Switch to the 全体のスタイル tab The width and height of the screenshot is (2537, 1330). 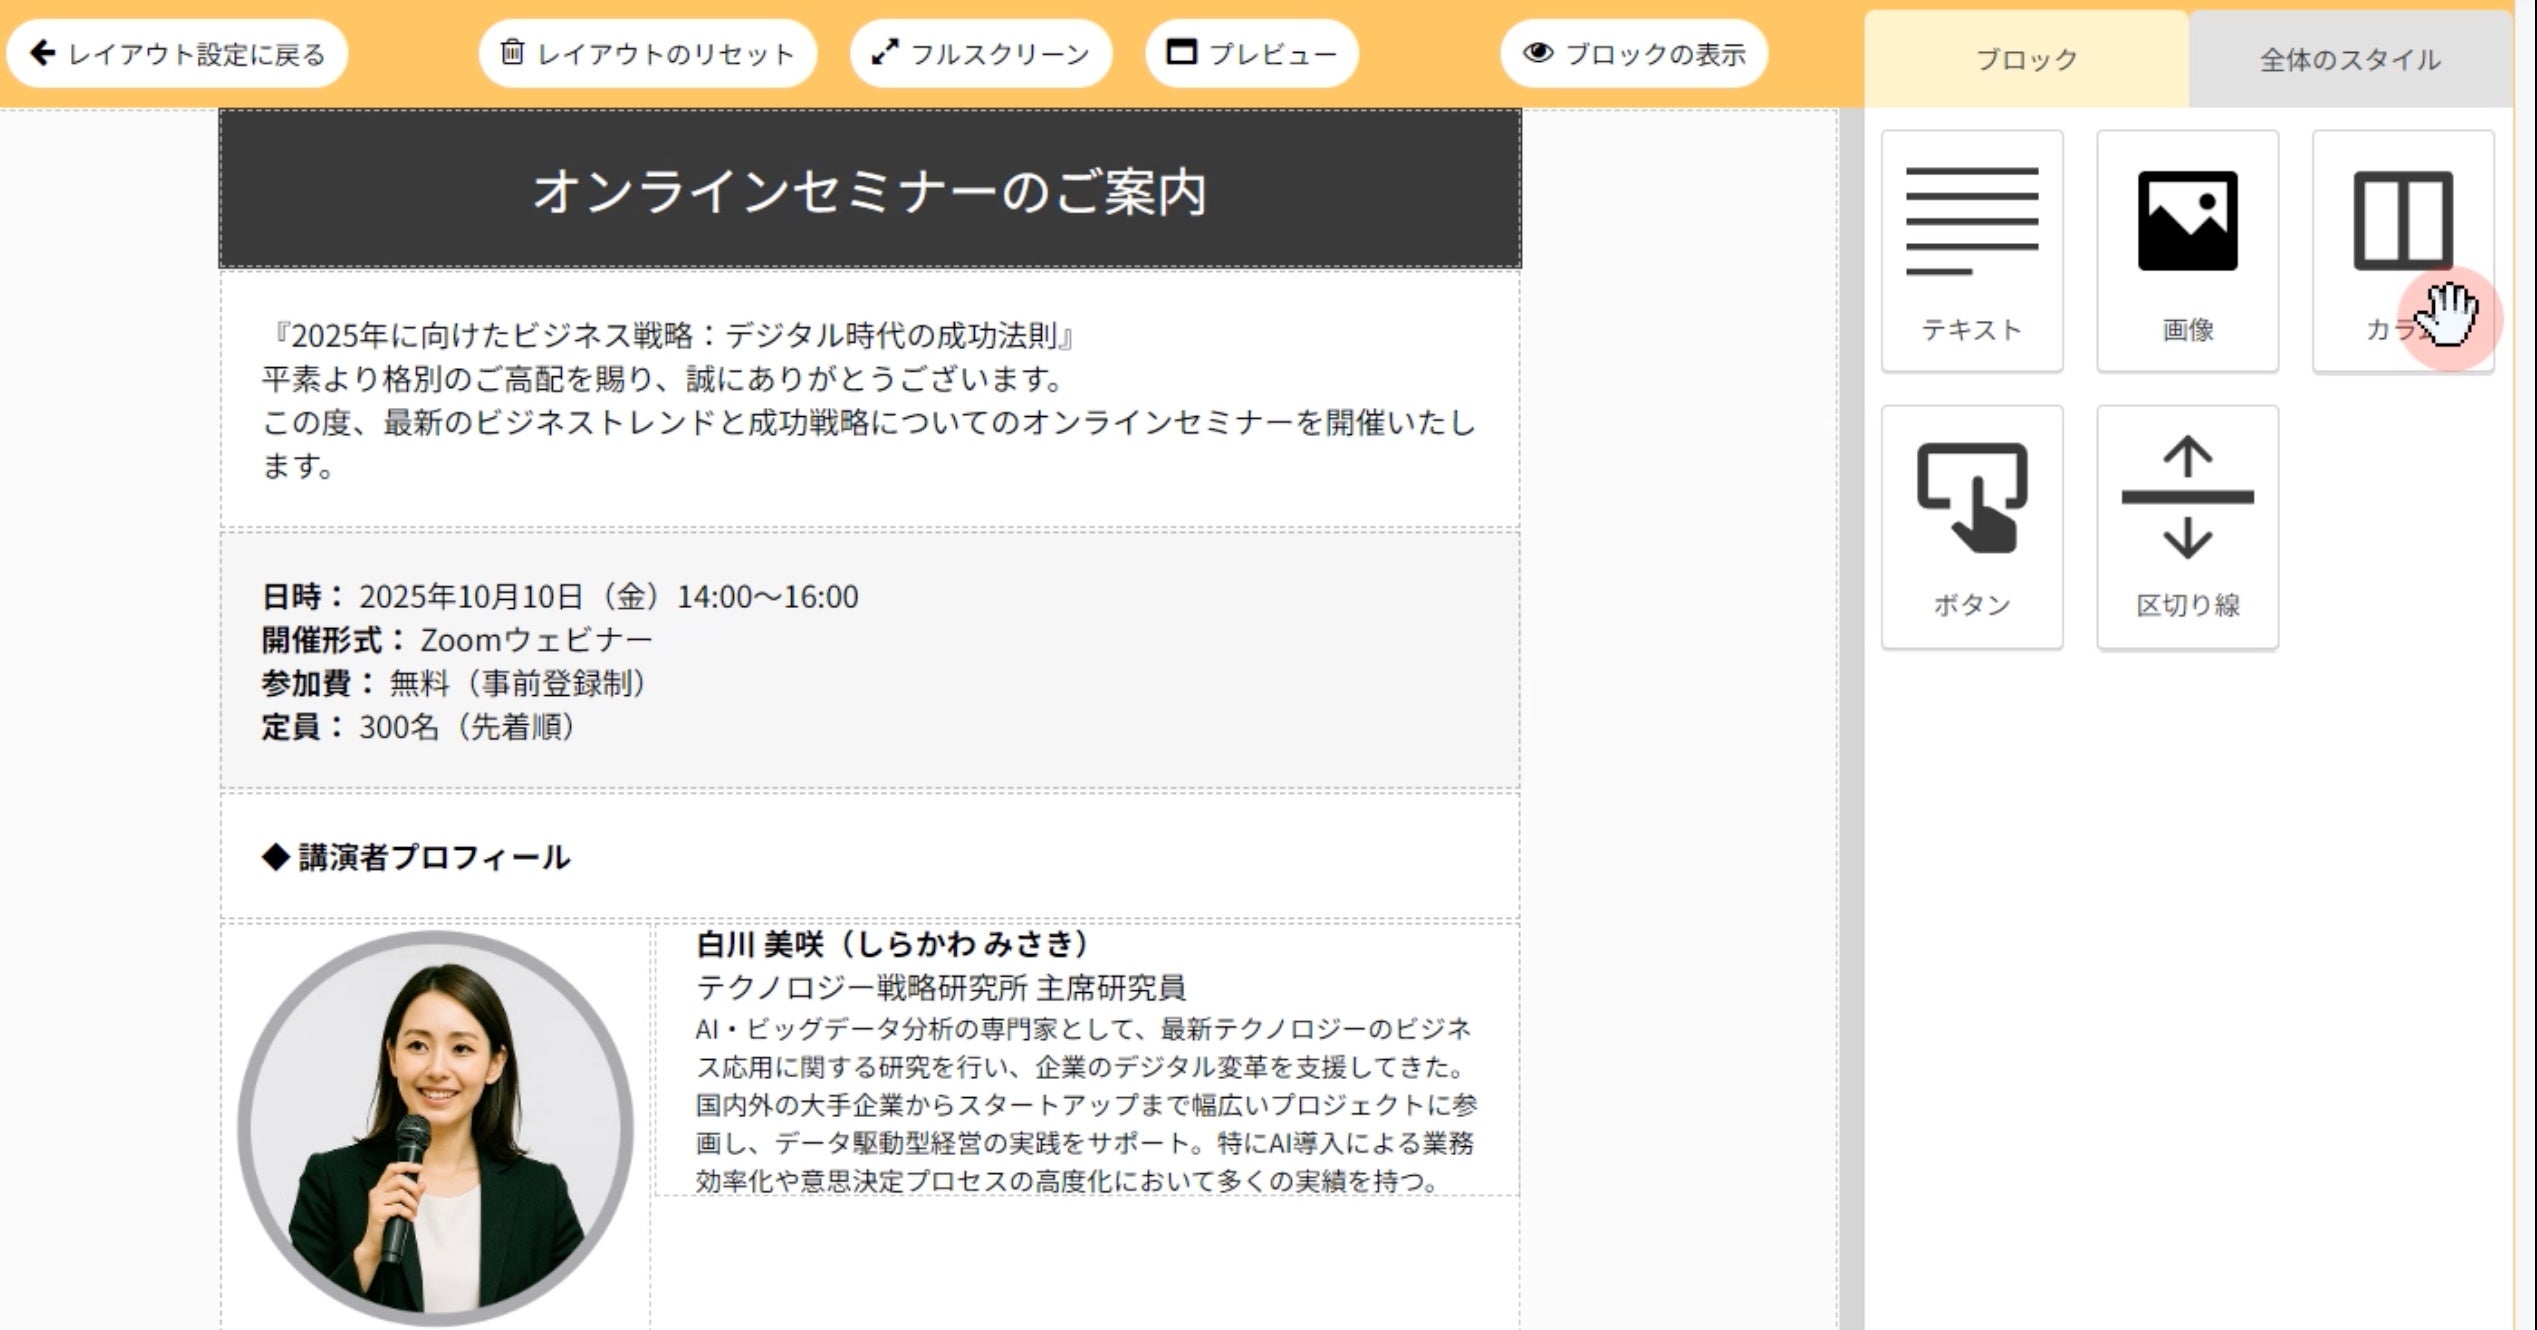(x=2349, y=60)
